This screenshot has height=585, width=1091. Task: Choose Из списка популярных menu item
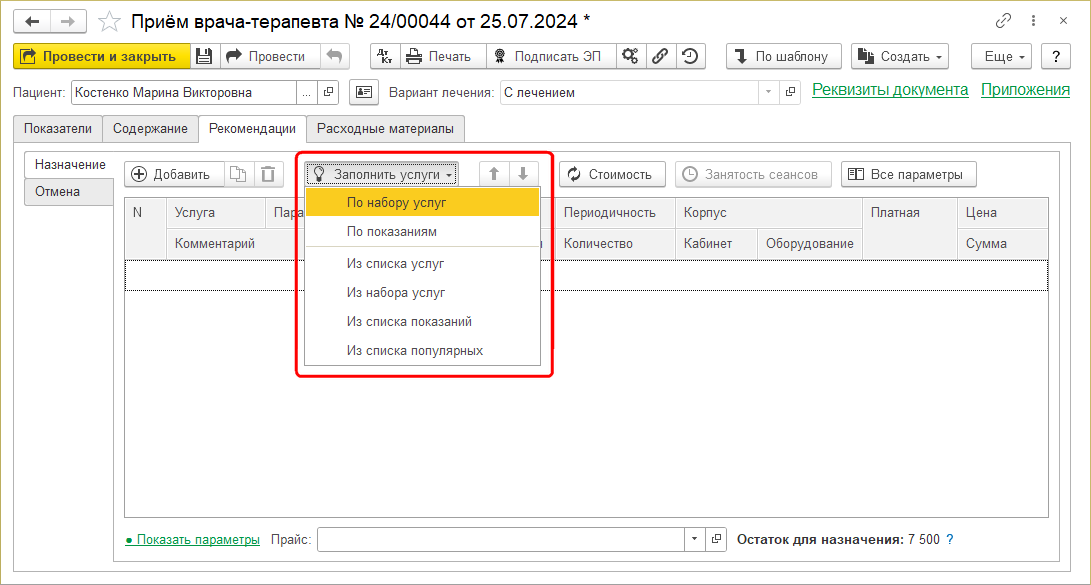click(x=422, y=351)
